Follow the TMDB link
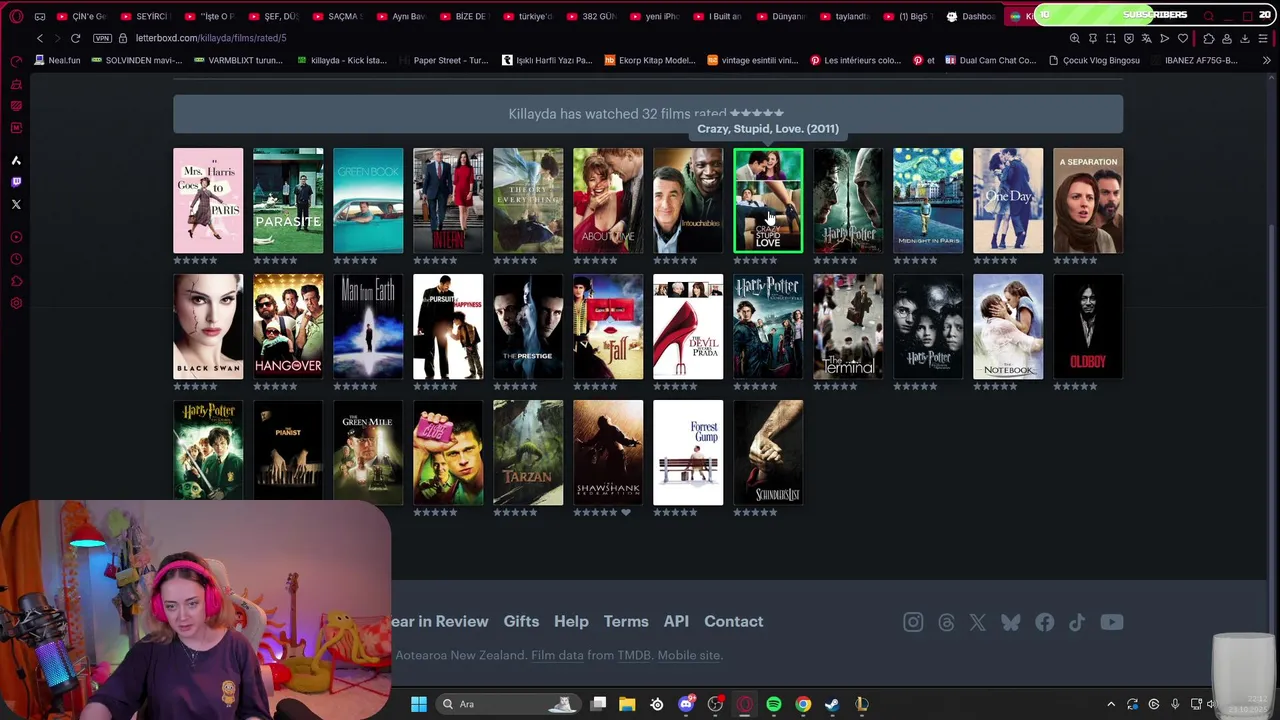The height and width of the screenshot is (720, 1280). [x=634, y=655]
